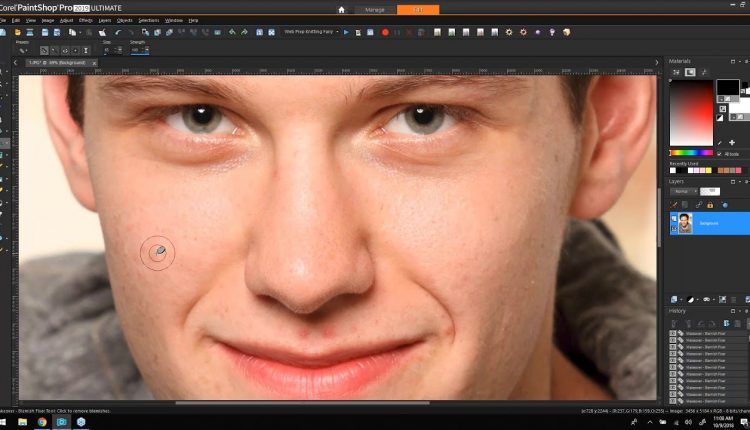Select the toothbrush Makeover mode icon

[x=55, y=50]
